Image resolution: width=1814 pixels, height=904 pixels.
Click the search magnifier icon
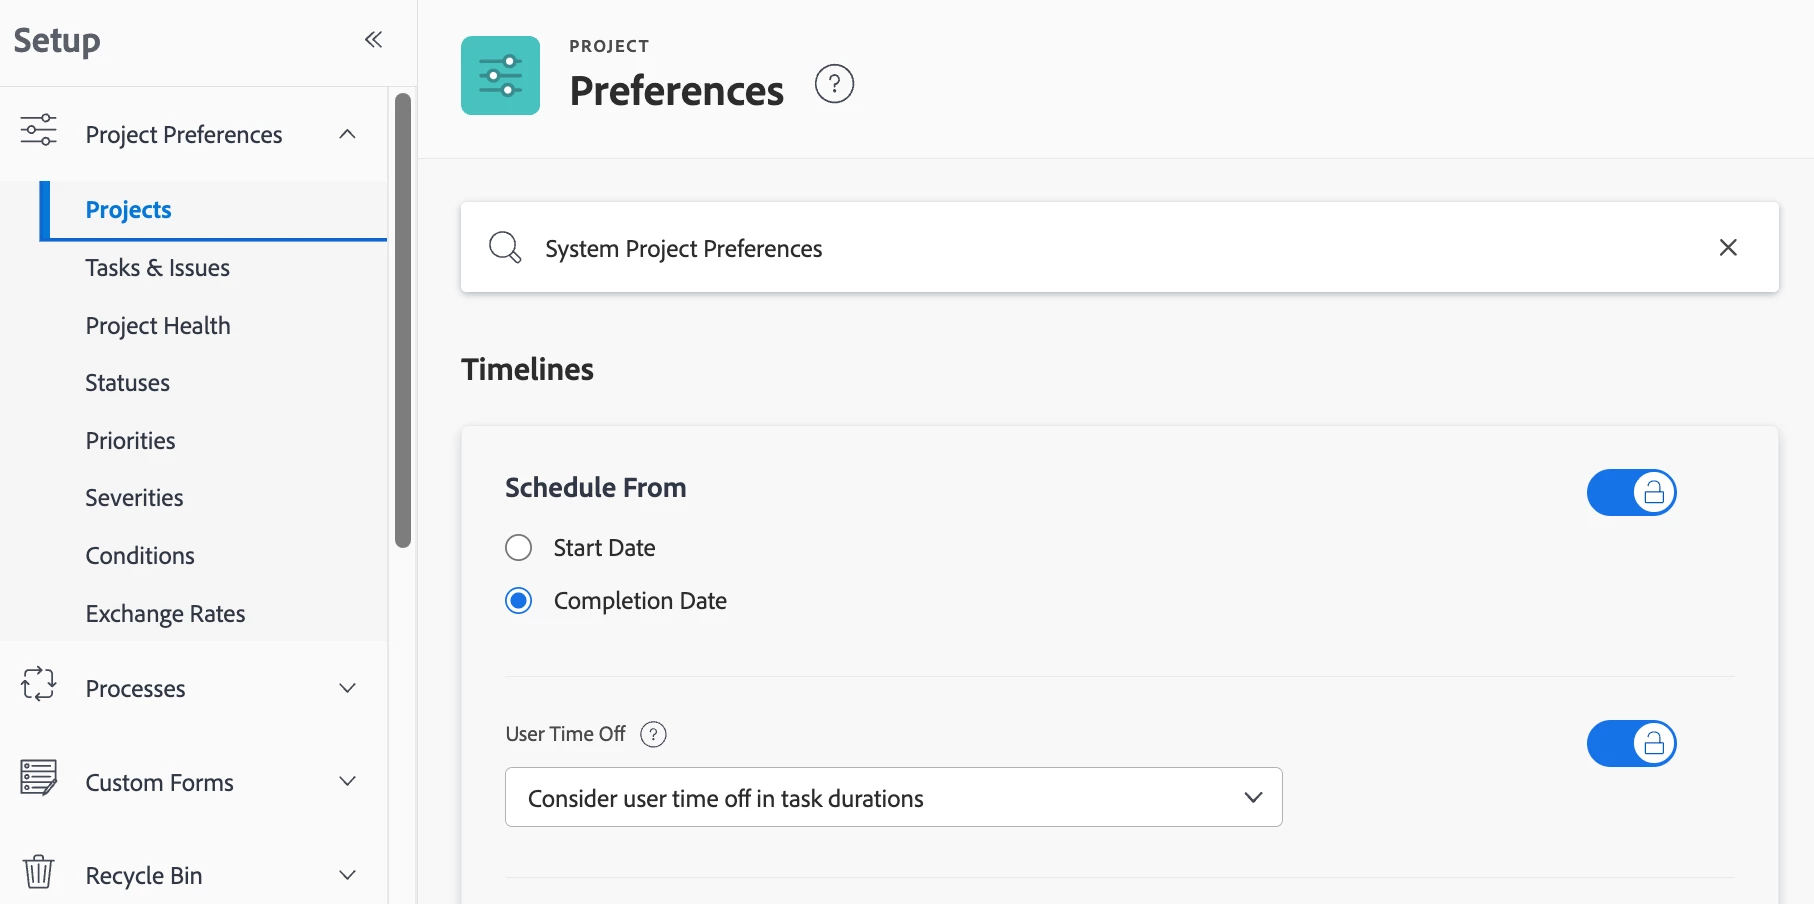pos(505,247)
